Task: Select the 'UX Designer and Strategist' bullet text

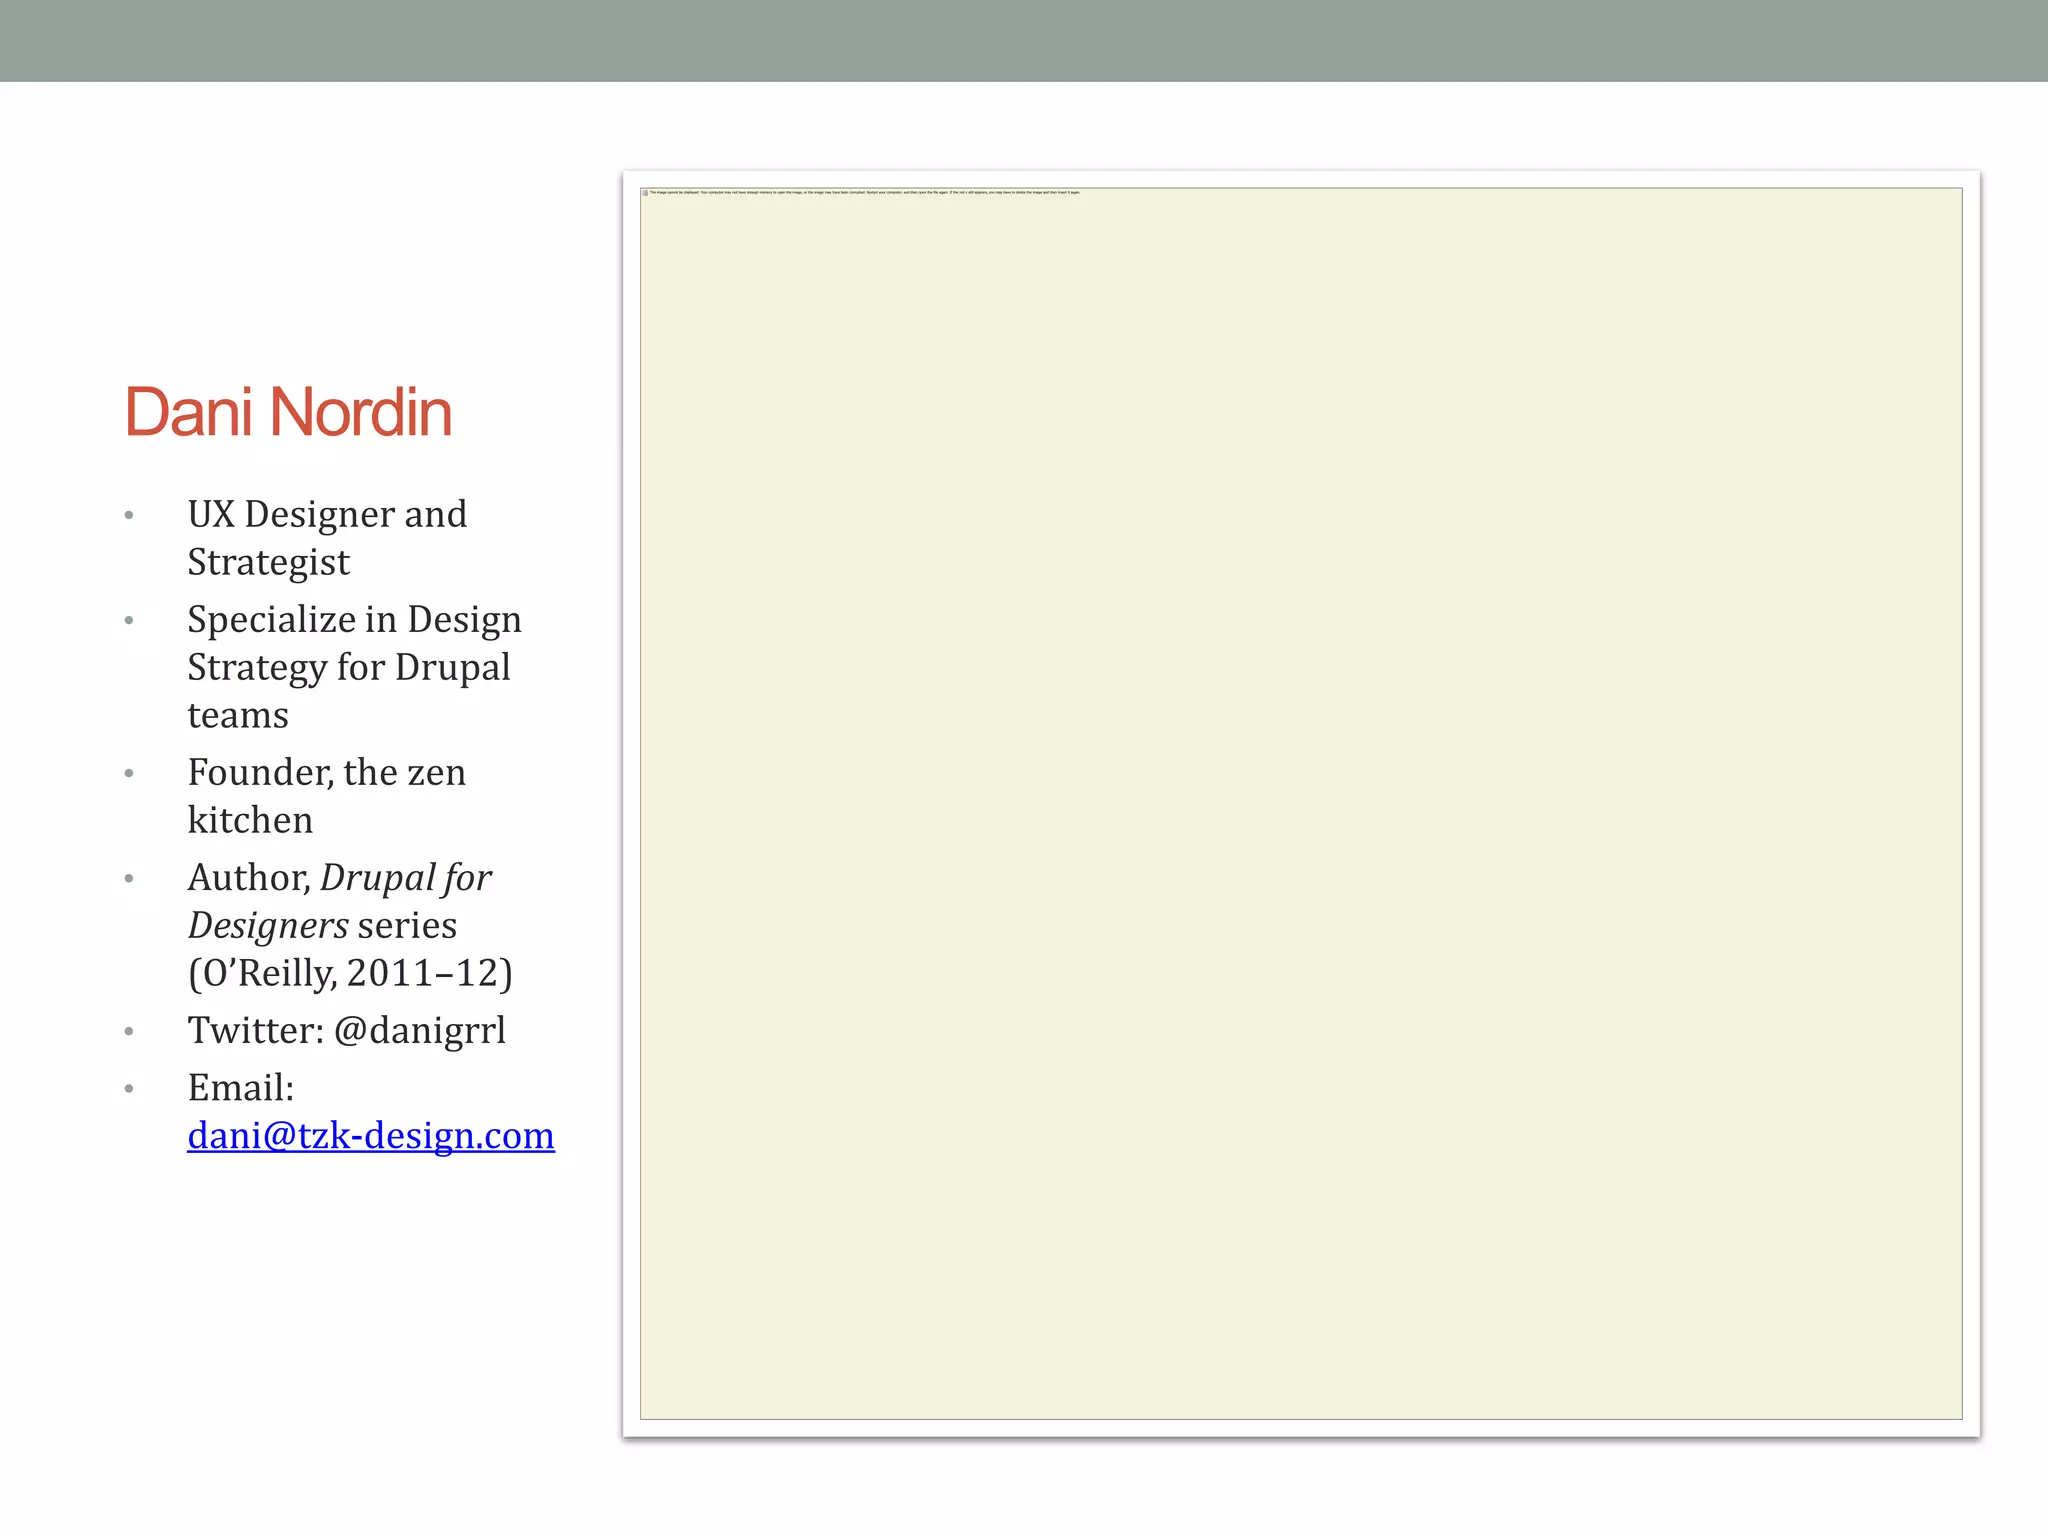Action: (327, 538)
